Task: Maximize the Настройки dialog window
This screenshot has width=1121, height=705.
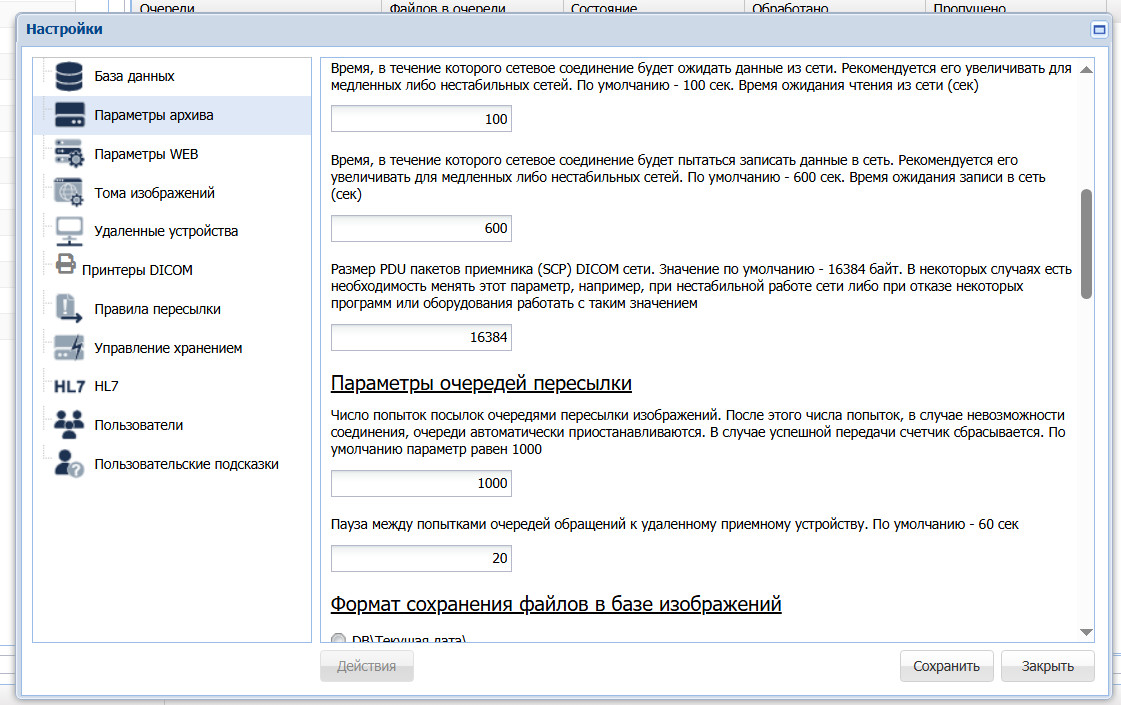Action: 1099,29
